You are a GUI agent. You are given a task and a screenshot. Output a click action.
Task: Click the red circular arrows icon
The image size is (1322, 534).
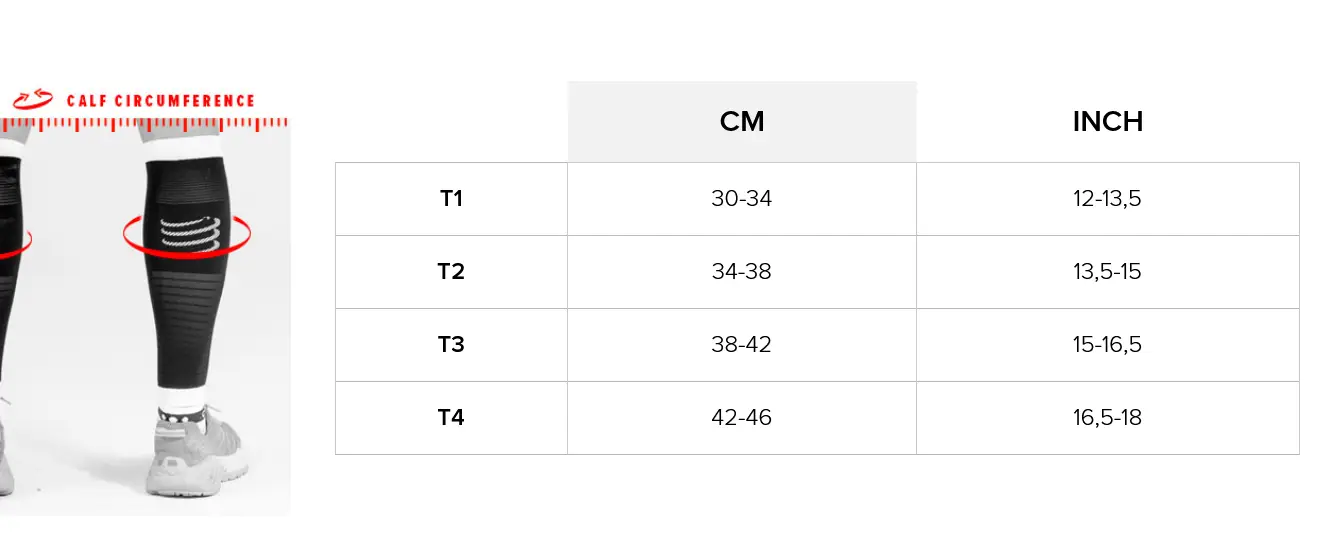(x=33, y=99)
